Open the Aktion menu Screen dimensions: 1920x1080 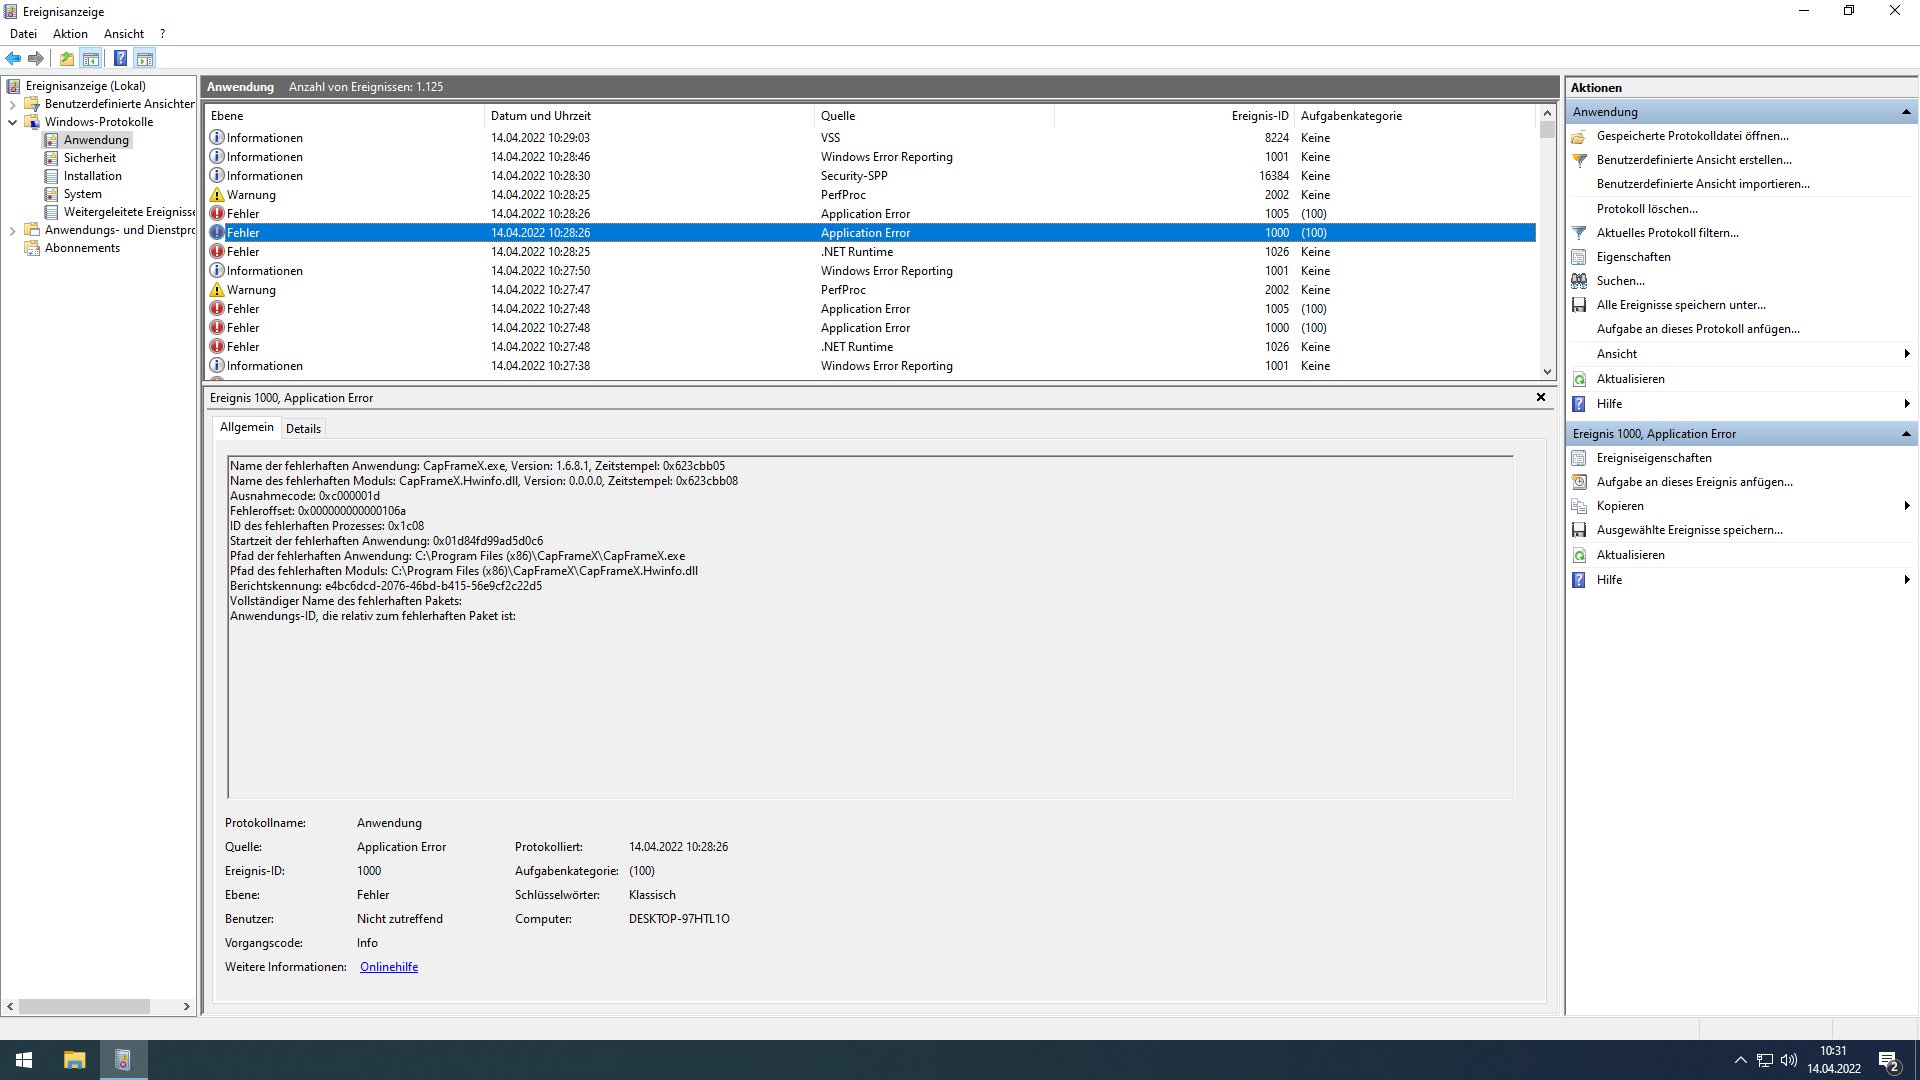tap(70, 34)
